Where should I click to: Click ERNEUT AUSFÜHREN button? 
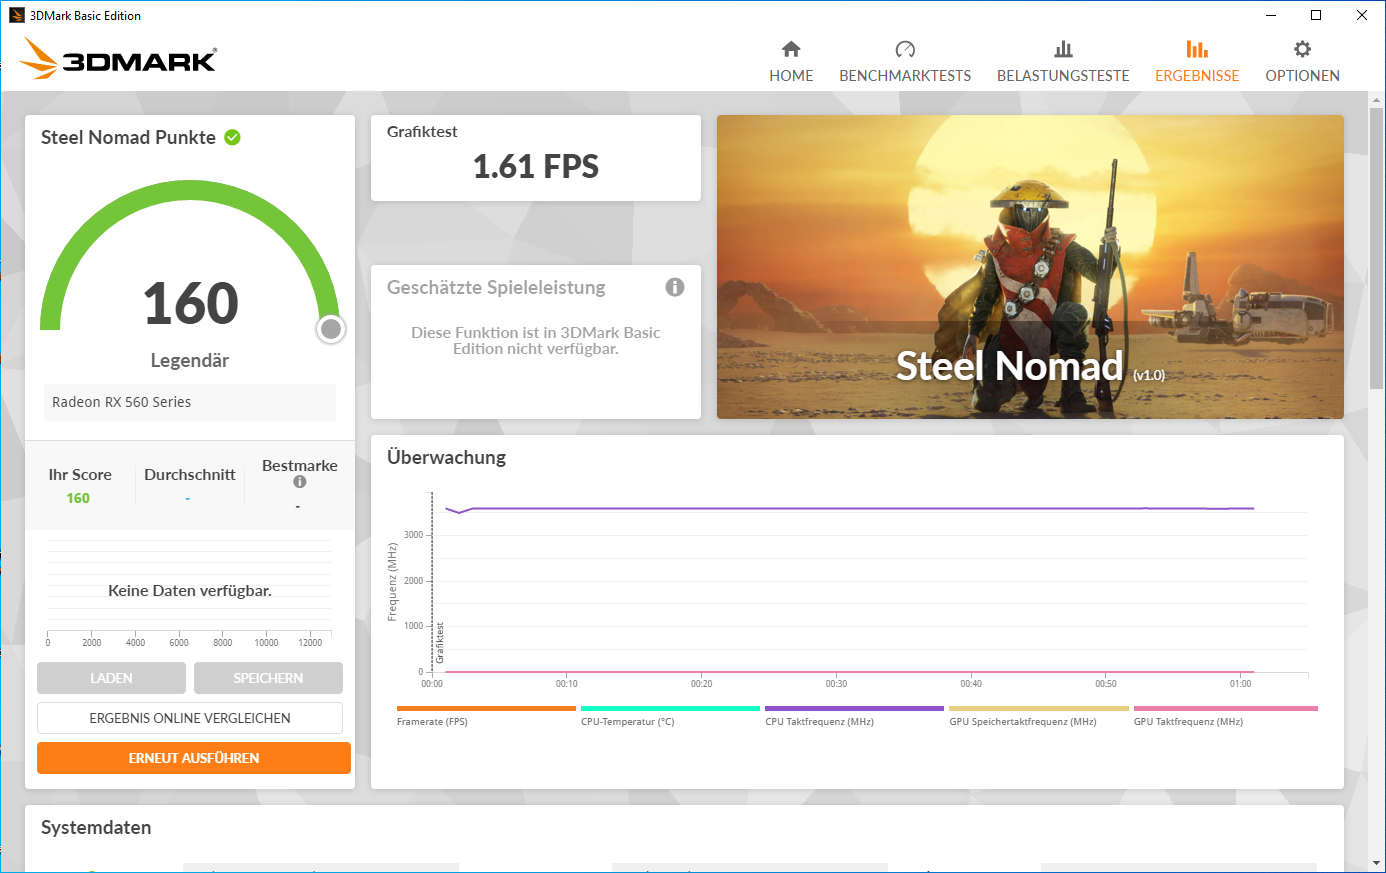[x=194, y=758]
